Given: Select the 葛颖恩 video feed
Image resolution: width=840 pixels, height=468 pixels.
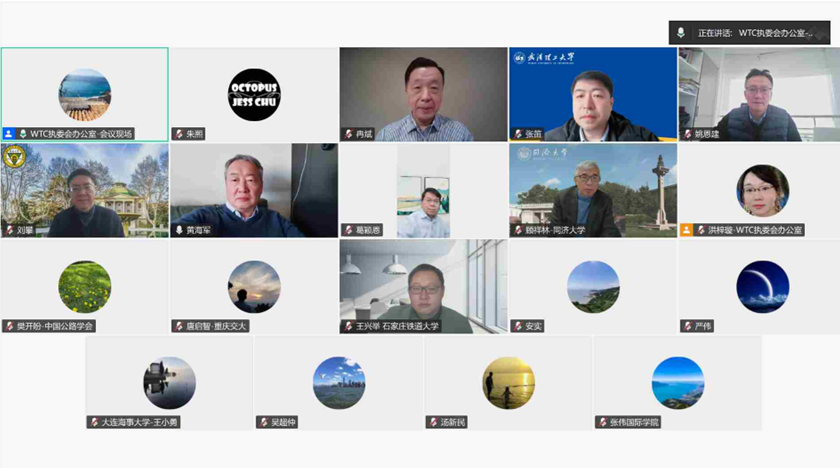Looking at the screenshot, I should [x=423, y=188].
